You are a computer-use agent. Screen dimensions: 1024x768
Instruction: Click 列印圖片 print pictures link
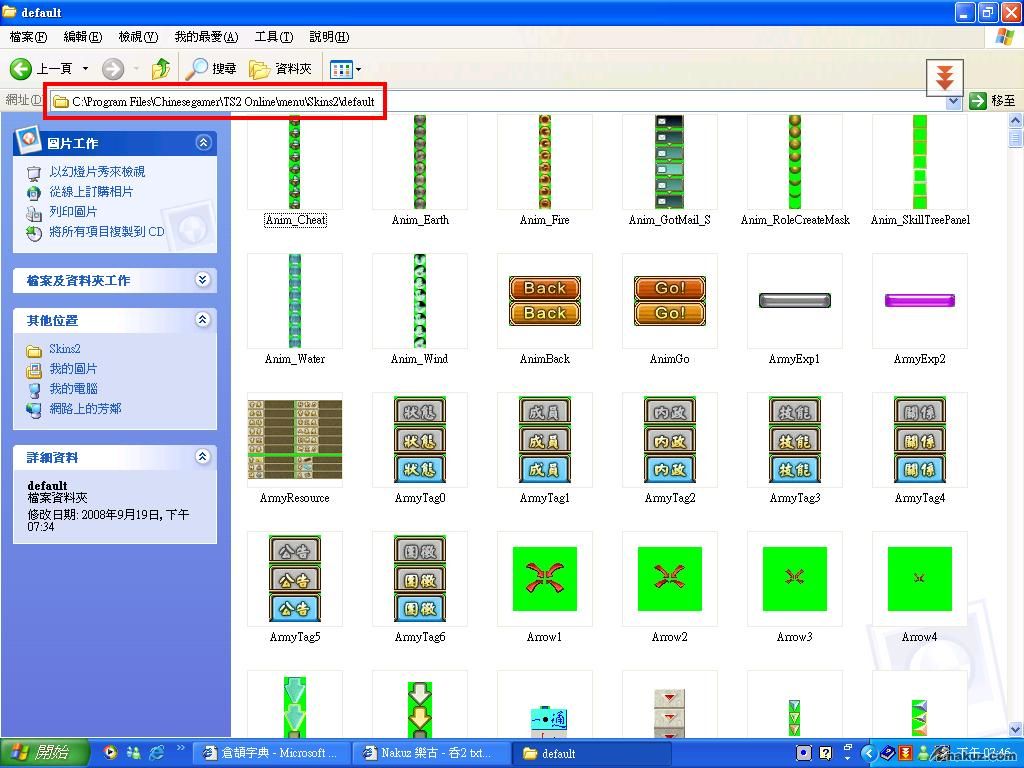coord(73,212)
